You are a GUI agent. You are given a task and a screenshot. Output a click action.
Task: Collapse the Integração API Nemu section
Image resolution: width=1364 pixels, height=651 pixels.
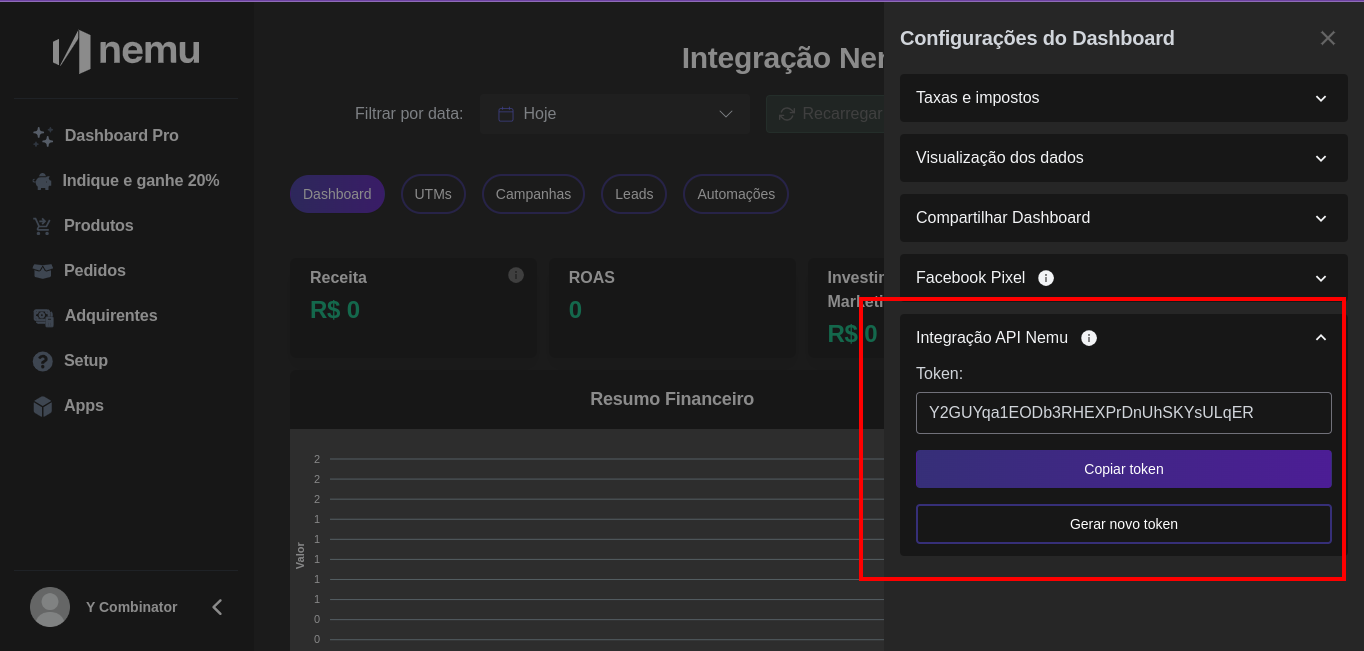[1321, 338]
